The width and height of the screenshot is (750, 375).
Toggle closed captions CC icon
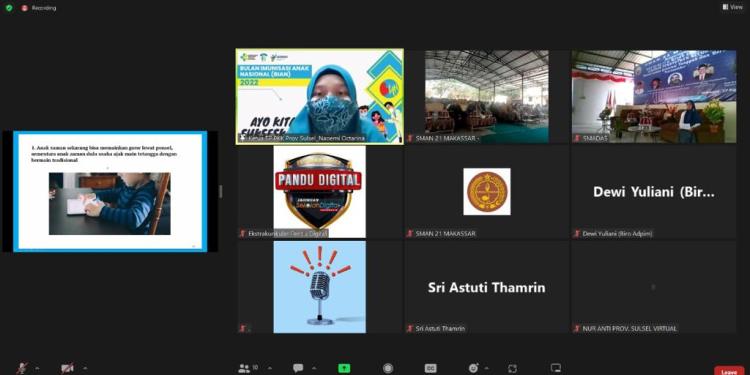pos(430,368)
